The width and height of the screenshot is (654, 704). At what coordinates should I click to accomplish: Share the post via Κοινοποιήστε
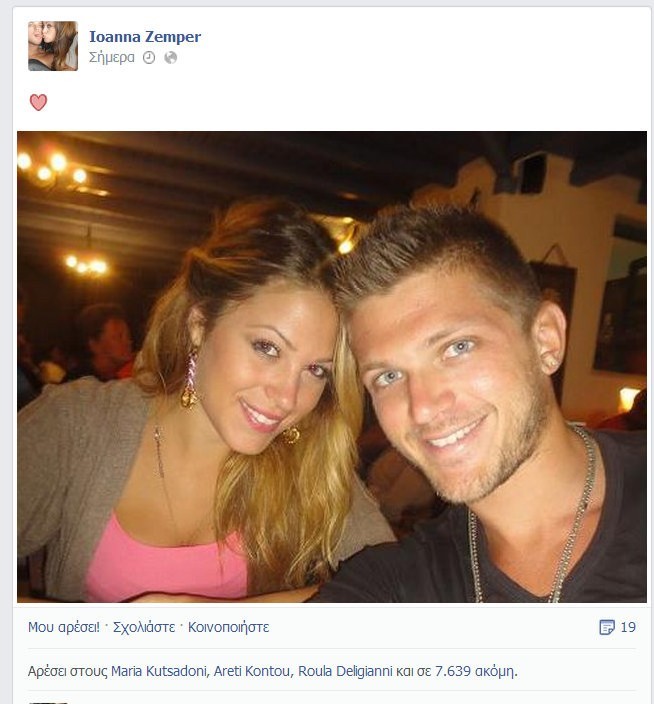coord(228,627)
